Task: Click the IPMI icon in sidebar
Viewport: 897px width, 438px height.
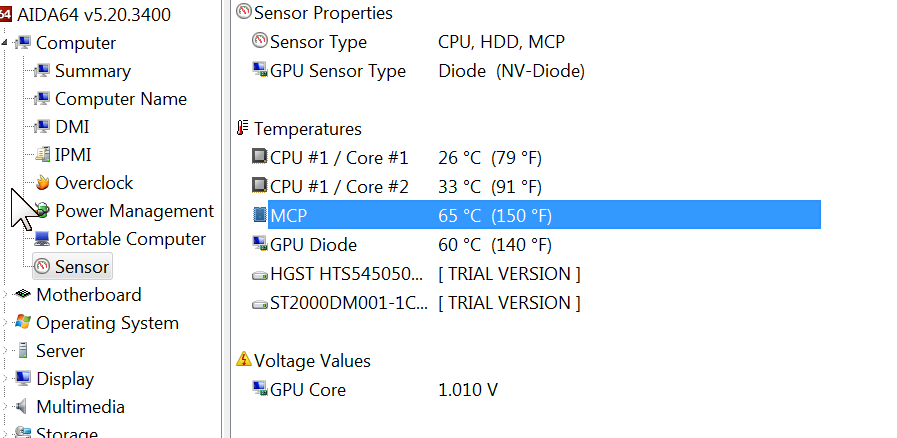Action: (x=42, y=155)
